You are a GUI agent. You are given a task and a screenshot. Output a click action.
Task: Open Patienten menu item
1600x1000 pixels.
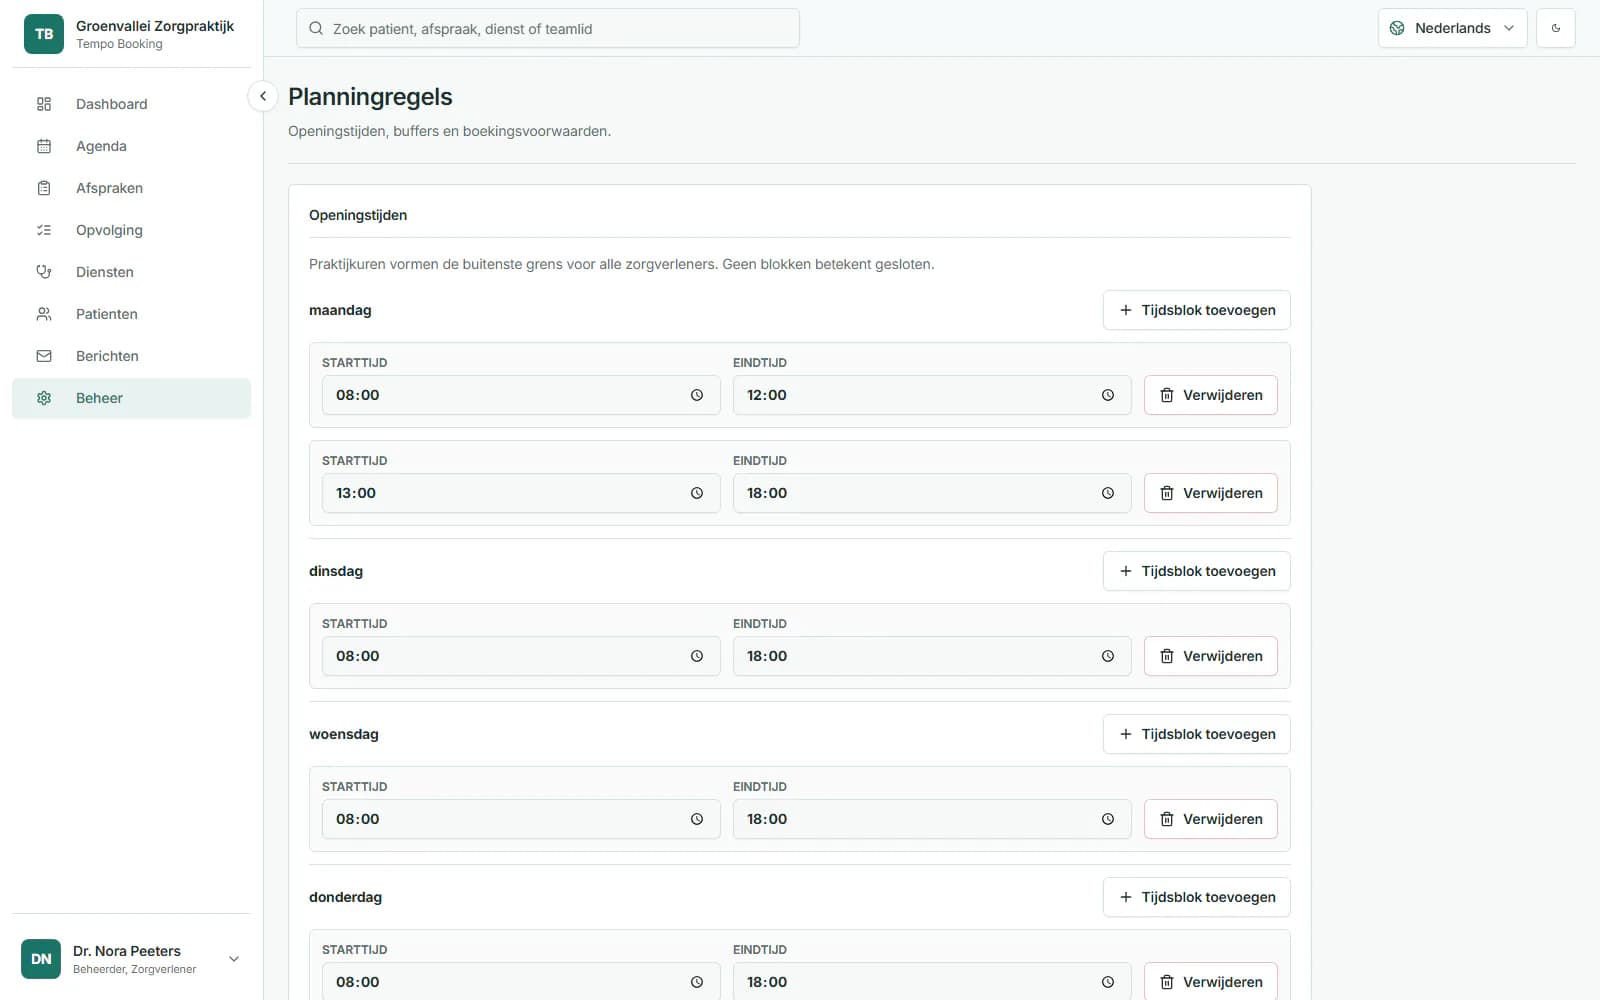pyautogui.click(x=131, y=314)
